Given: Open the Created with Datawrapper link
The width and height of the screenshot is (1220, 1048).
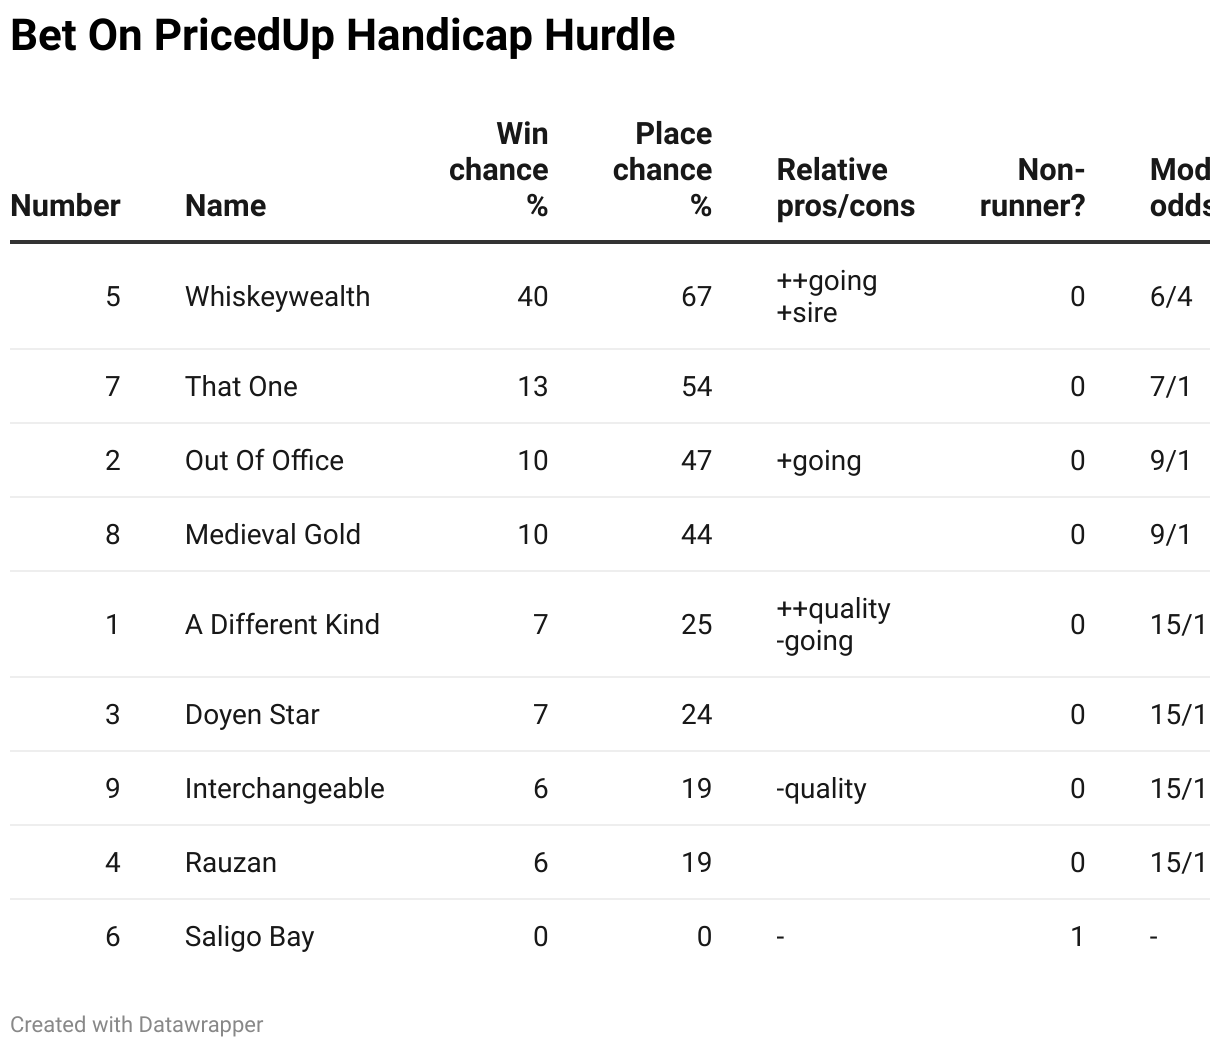Looking at the screenshot, I should pos(137,1025).
